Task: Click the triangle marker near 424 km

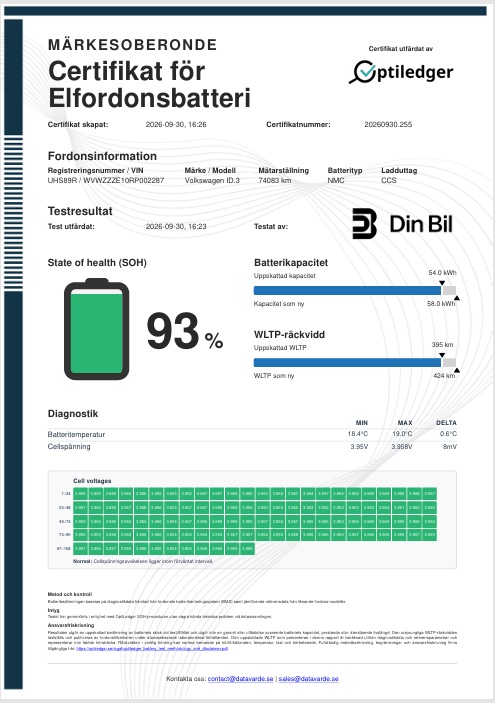Action: (457, 370)
